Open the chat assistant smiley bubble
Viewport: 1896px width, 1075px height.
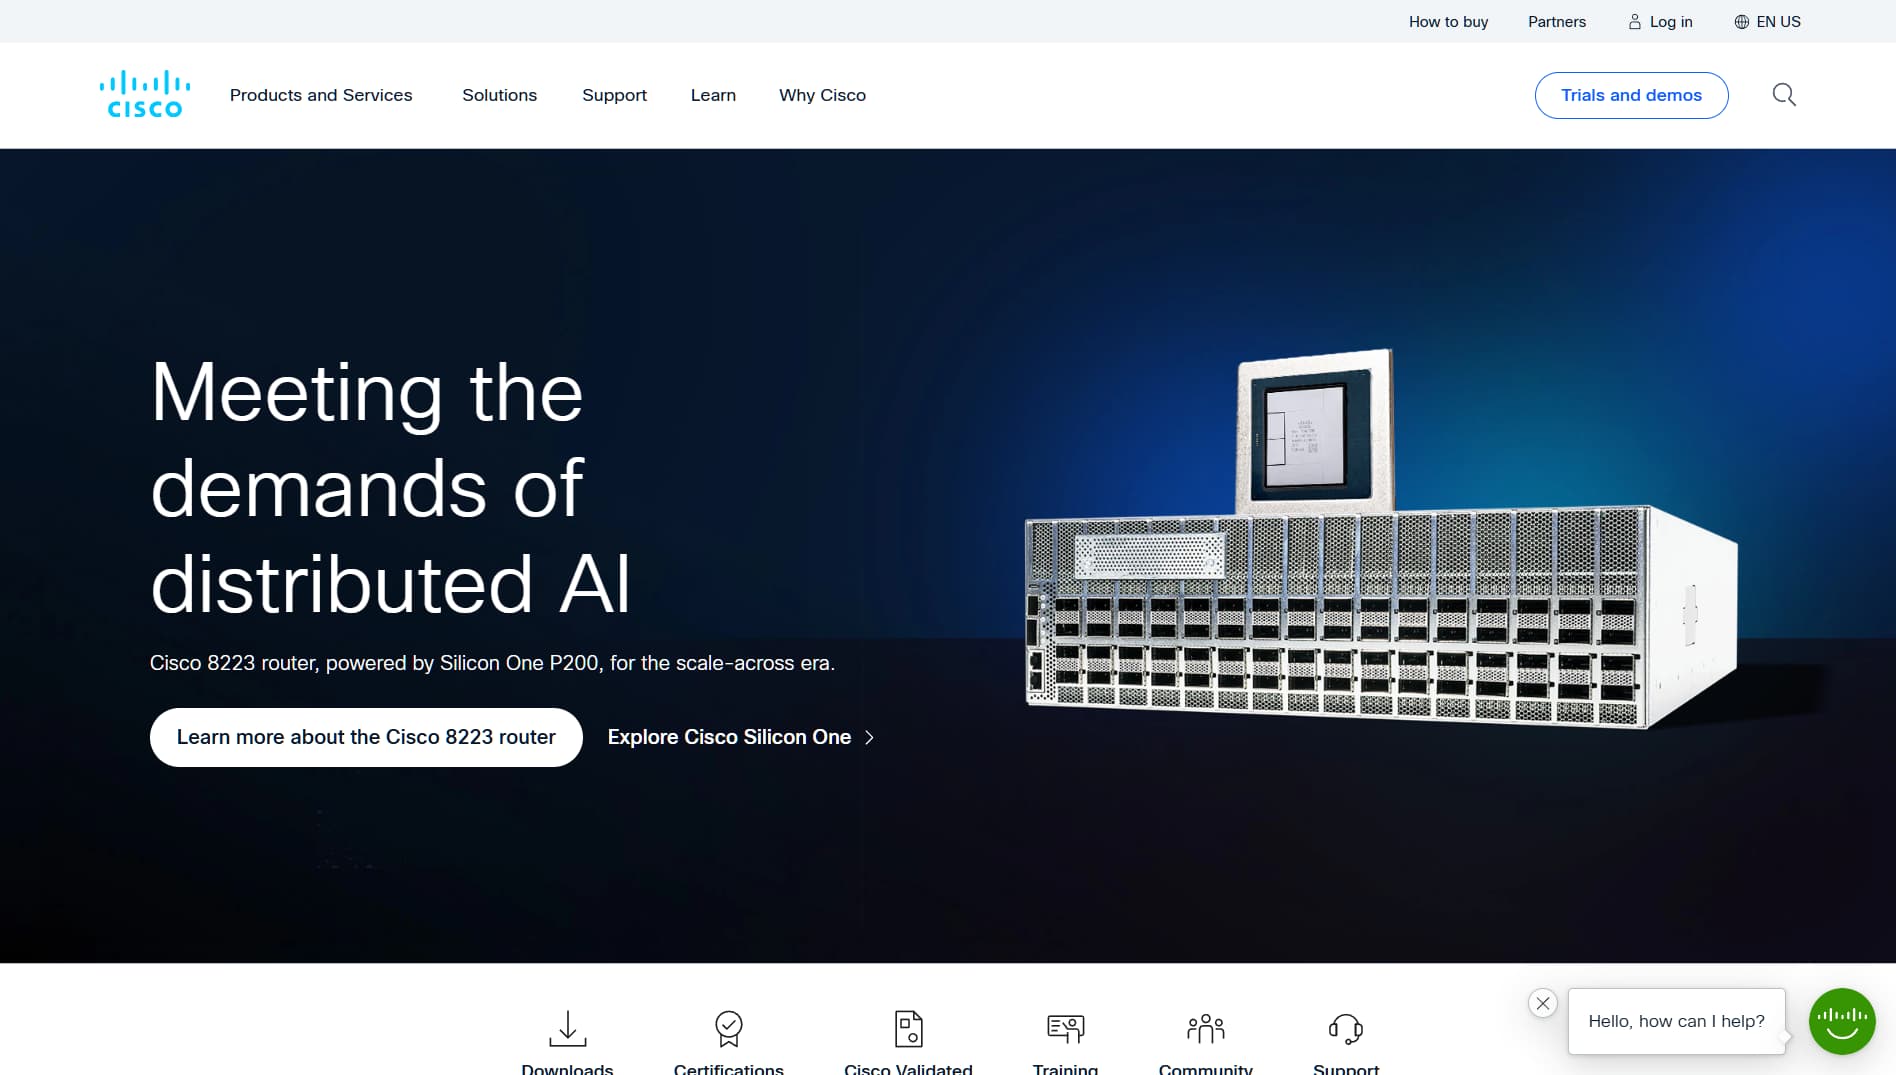point(1842,1021)
